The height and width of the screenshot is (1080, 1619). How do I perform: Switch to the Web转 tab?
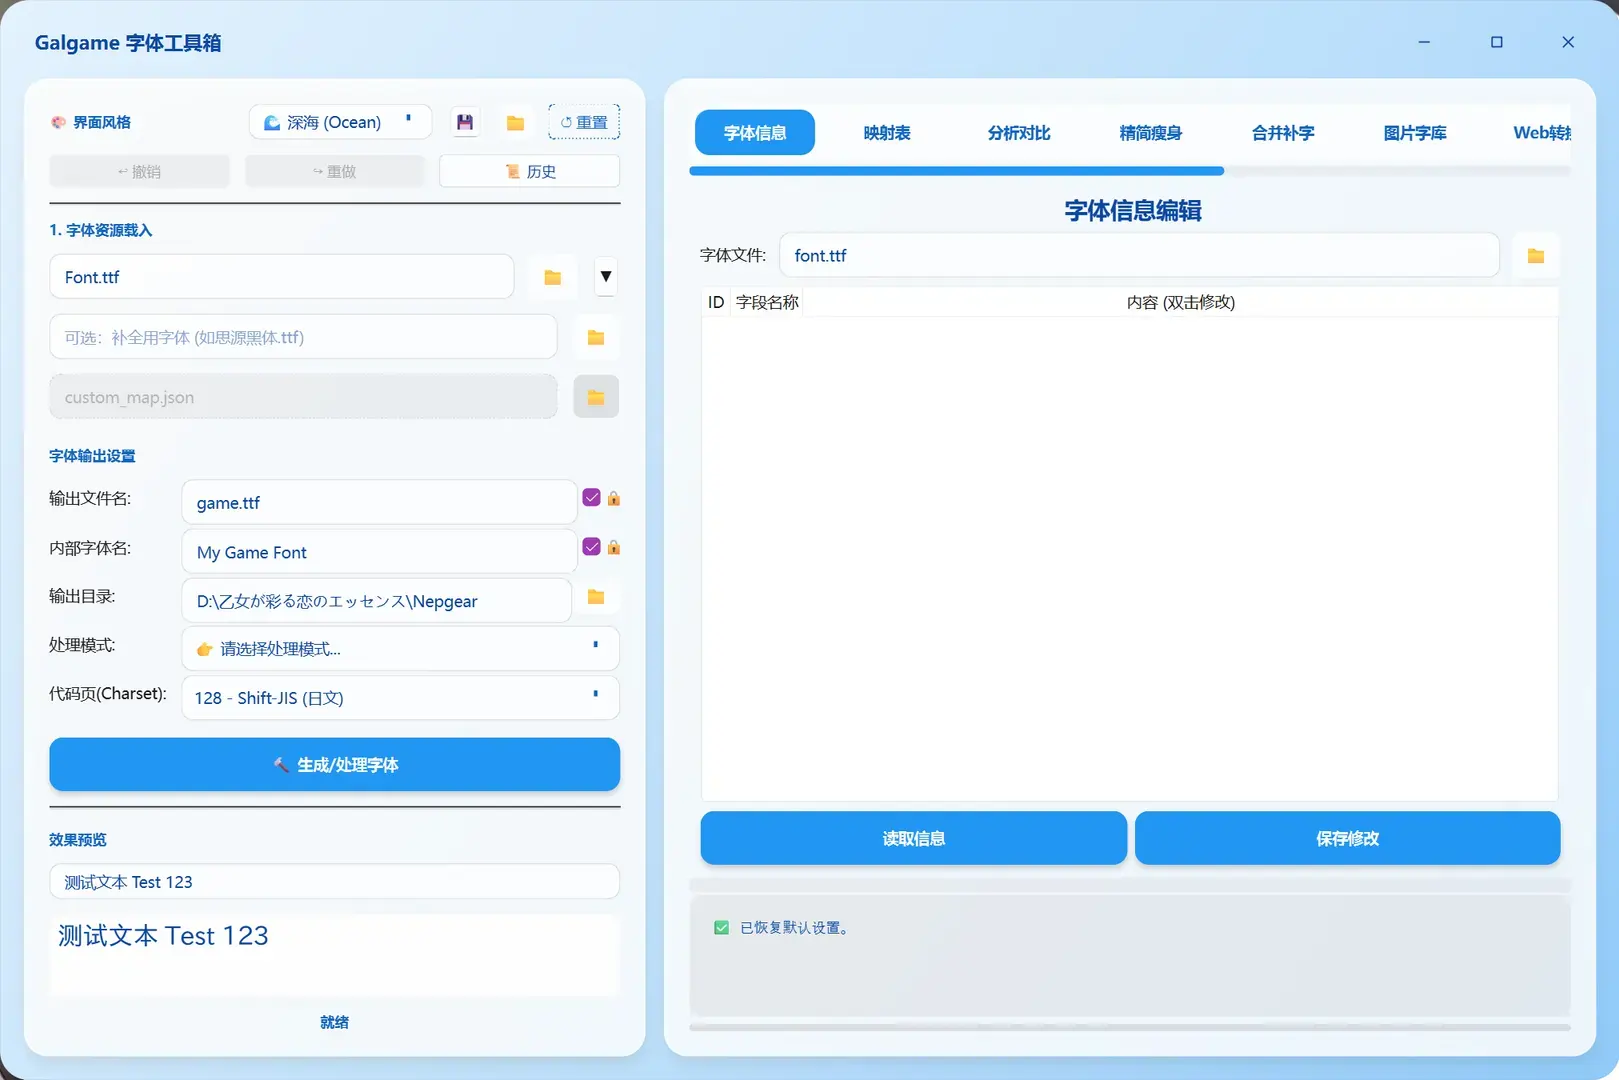coord(1541,133)
